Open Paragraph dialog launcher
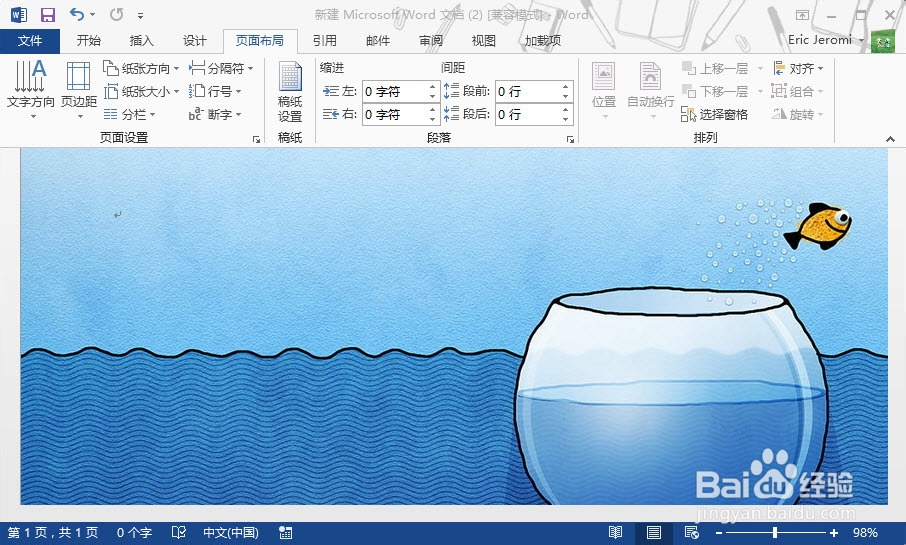 coord(570,139)
